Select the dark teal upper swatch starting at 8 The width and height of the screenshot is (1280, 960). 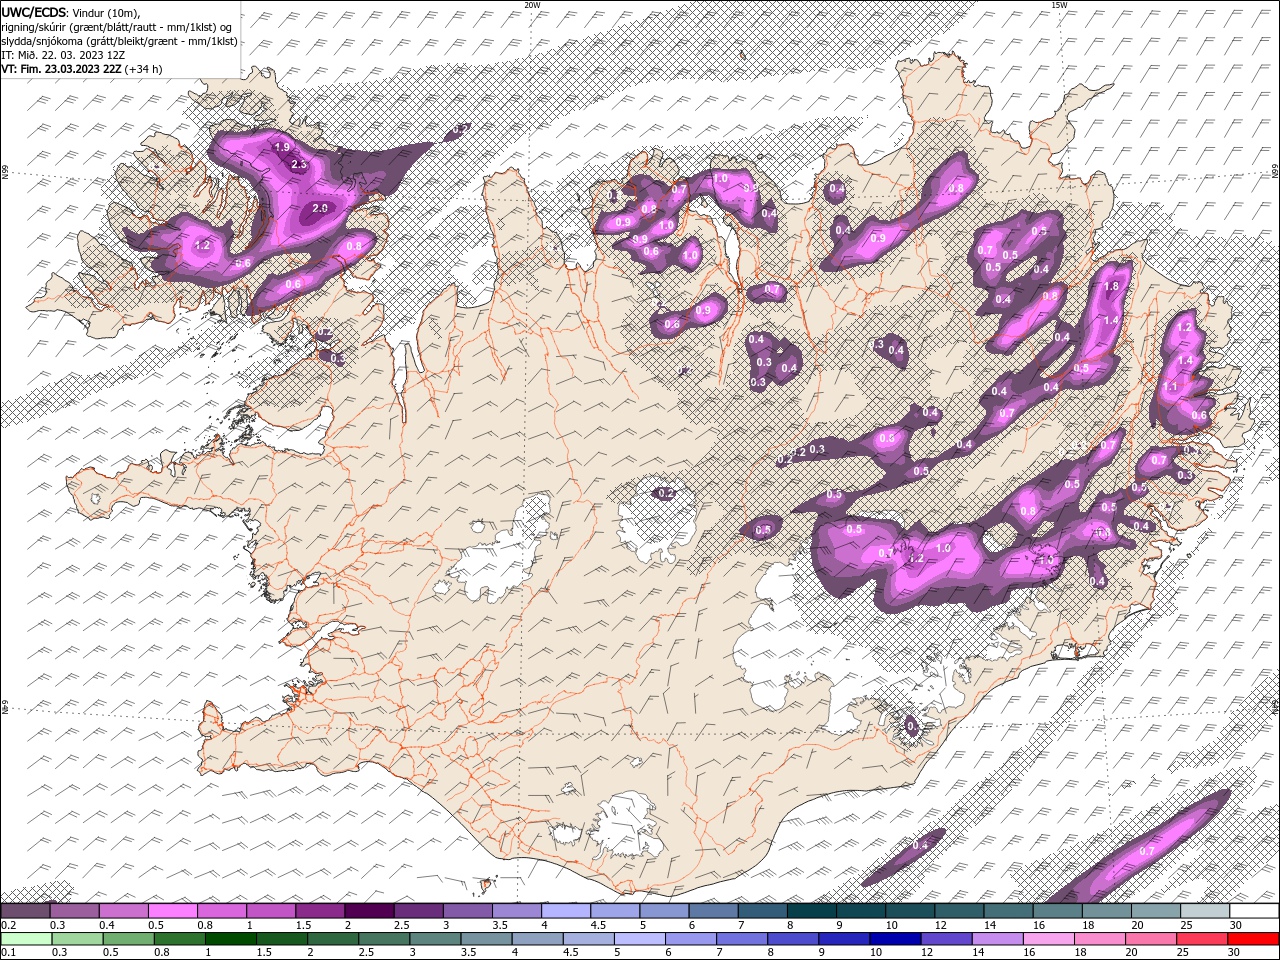pos(812,911)
